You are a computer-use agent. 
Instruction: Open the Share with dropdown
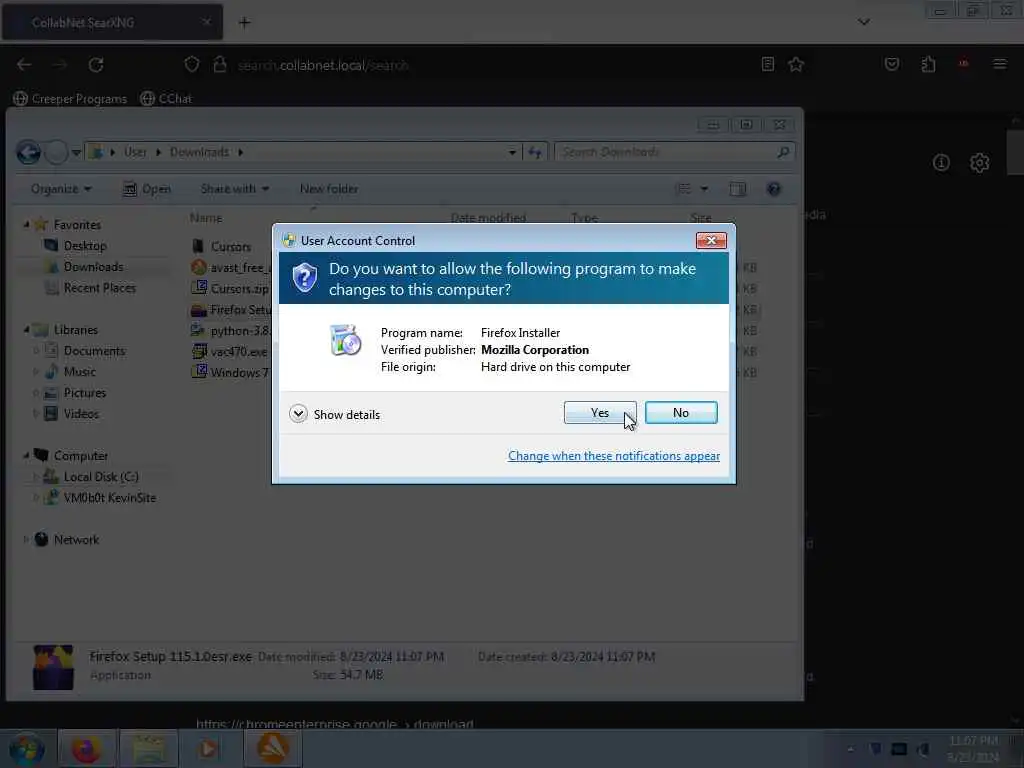click(234, 189)
